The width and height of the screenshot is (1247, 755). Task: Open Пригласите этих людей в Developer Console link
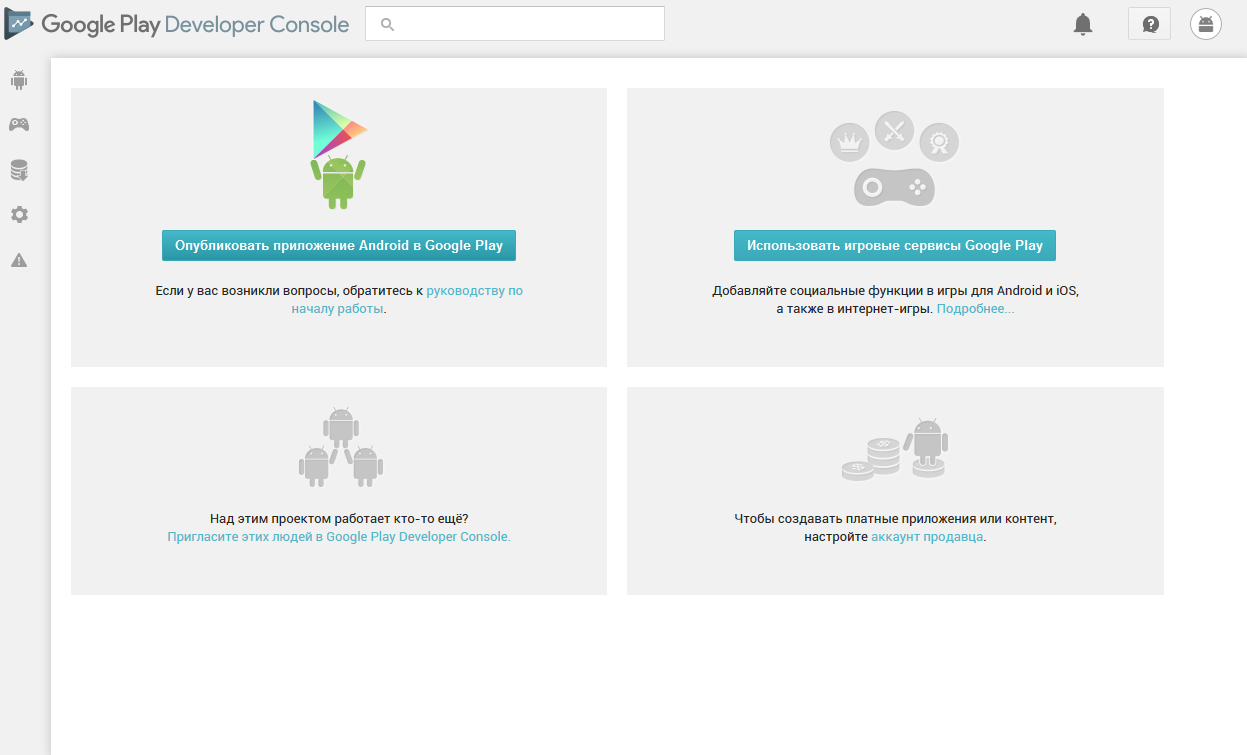tap(339, 537)
